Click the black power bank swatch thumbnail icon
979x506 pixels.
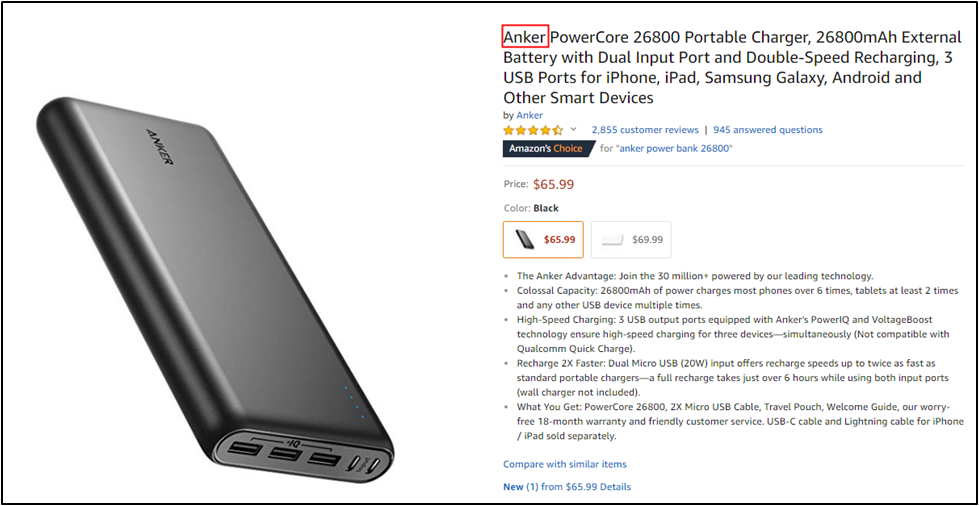[524, 239]
